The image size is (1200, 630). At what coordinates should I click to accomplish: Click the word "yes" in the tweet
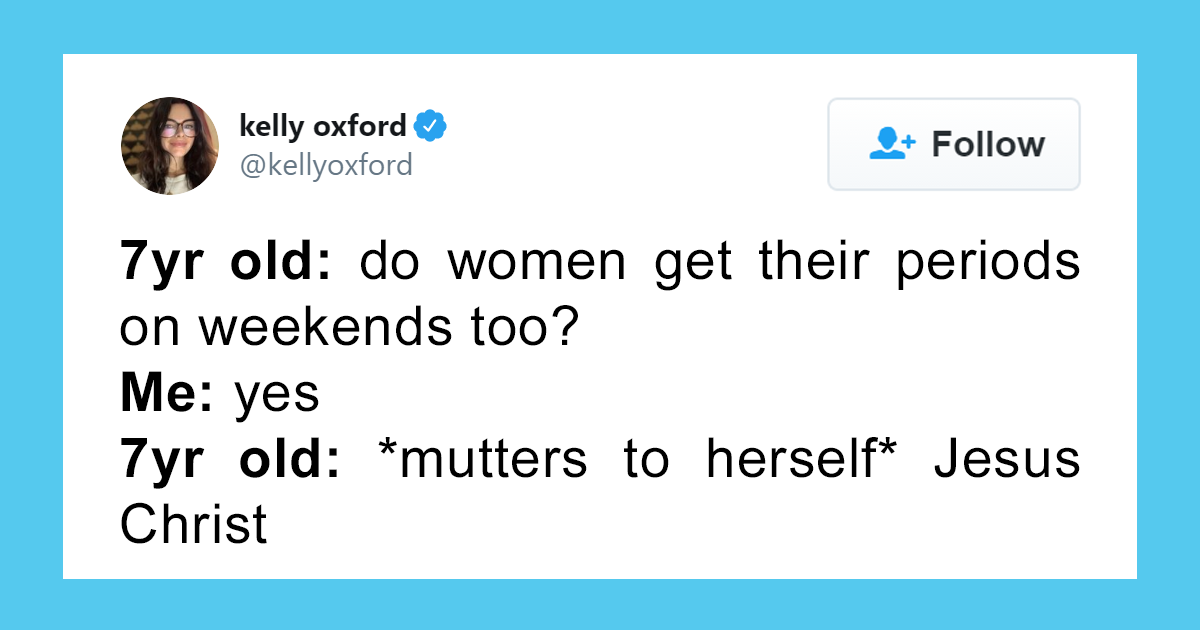tap(277, 397)
